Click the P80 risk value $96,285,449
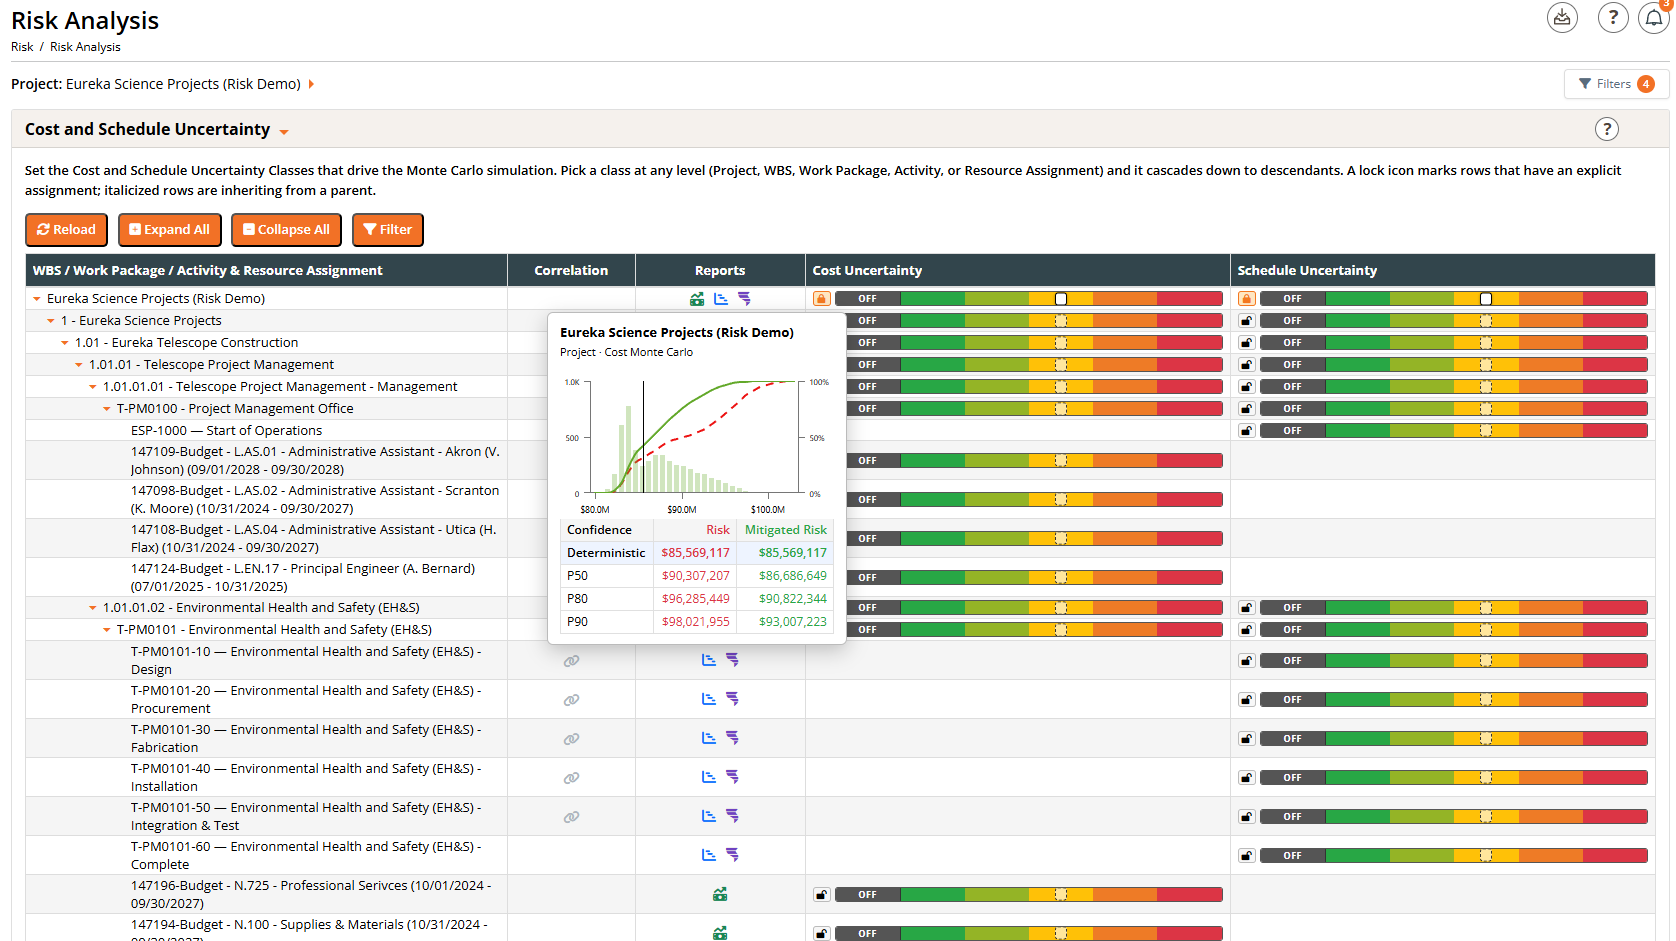The width and height of the screenshot is (1676, 941). click(695, 599)
